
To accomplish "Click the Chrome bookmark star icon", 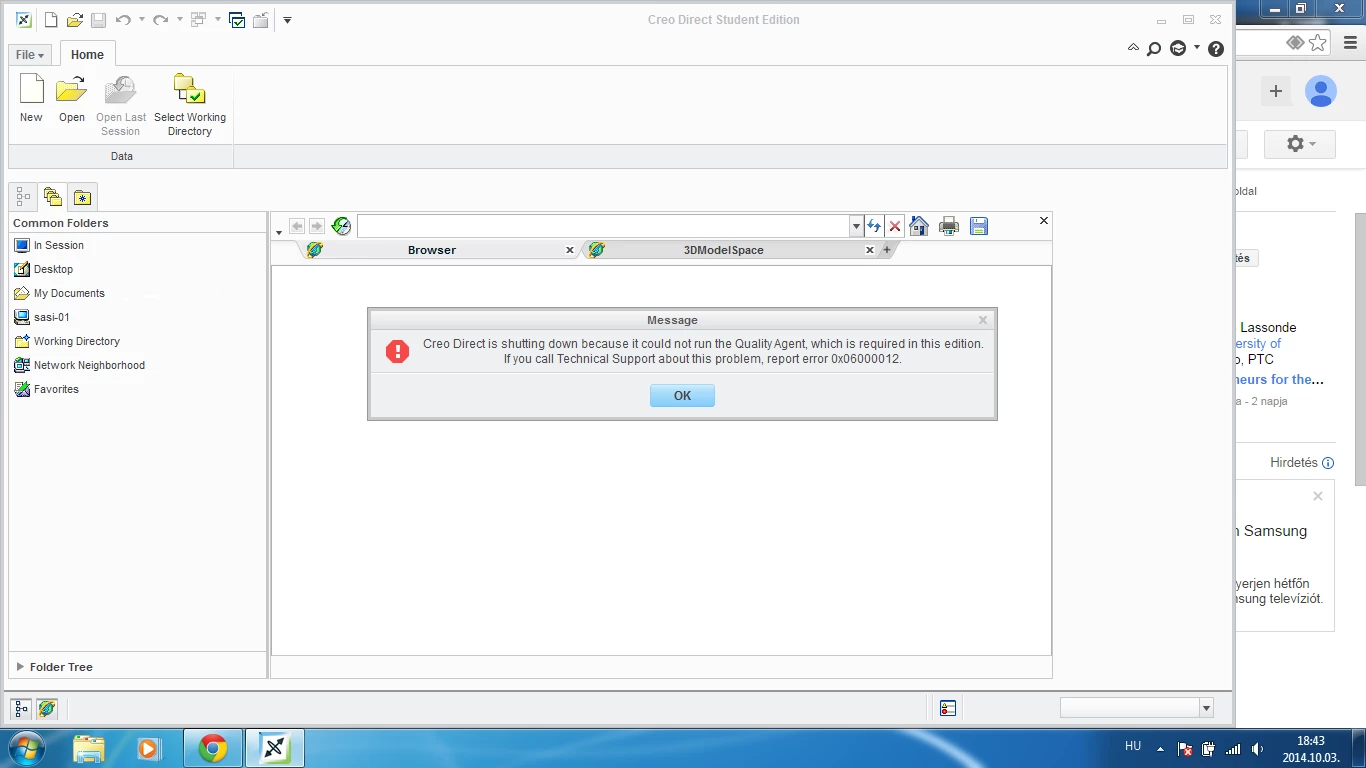I will (x=1318, y=43).
